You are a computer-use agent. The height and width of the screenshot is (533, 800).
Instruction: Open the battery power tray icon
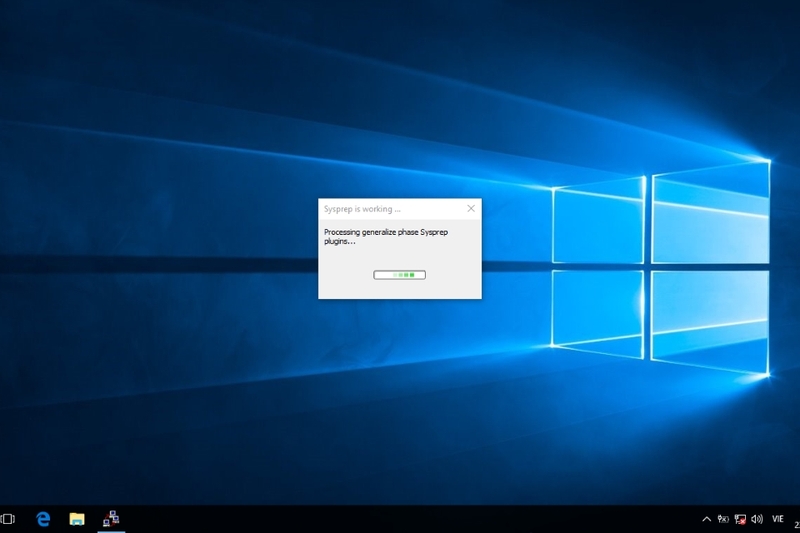click(723, 519)
